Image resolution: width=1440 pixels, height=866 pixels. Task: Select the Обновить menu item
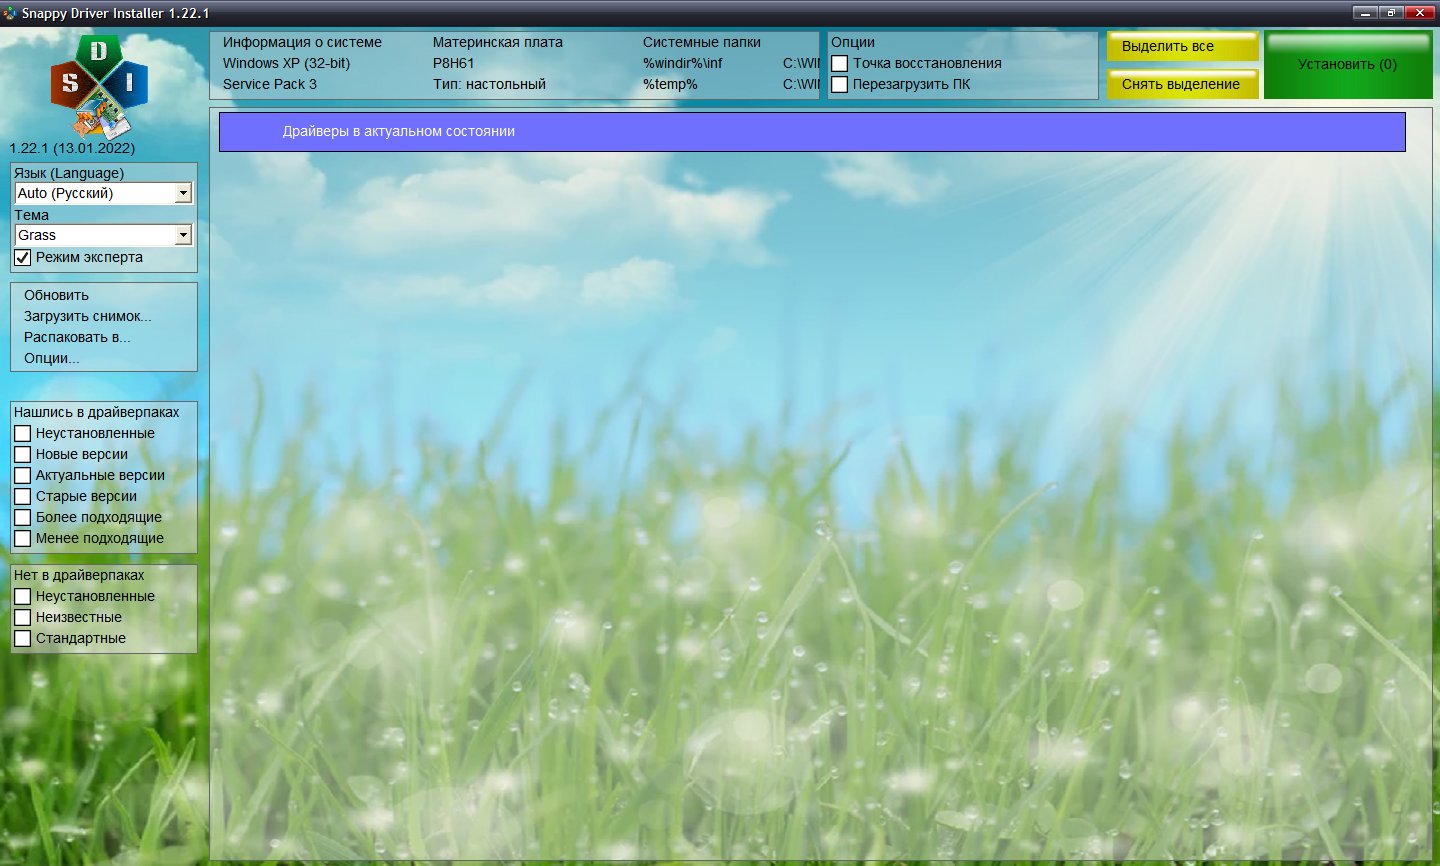pyautogui.click(x=57, y=296)
